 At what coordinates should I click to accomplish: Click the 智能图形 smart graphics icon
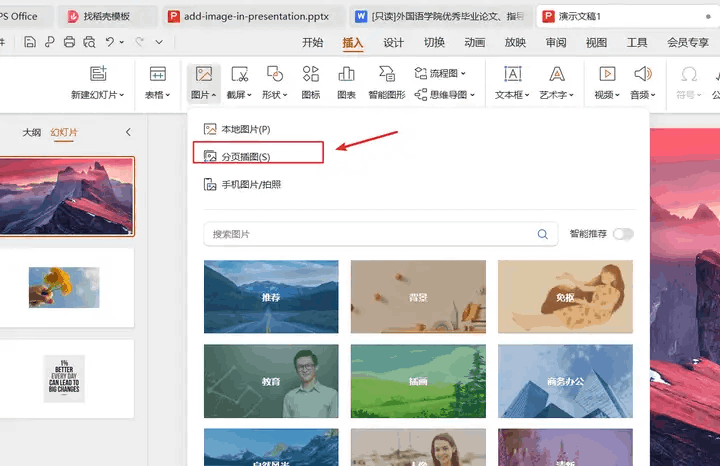click(386, 75)
